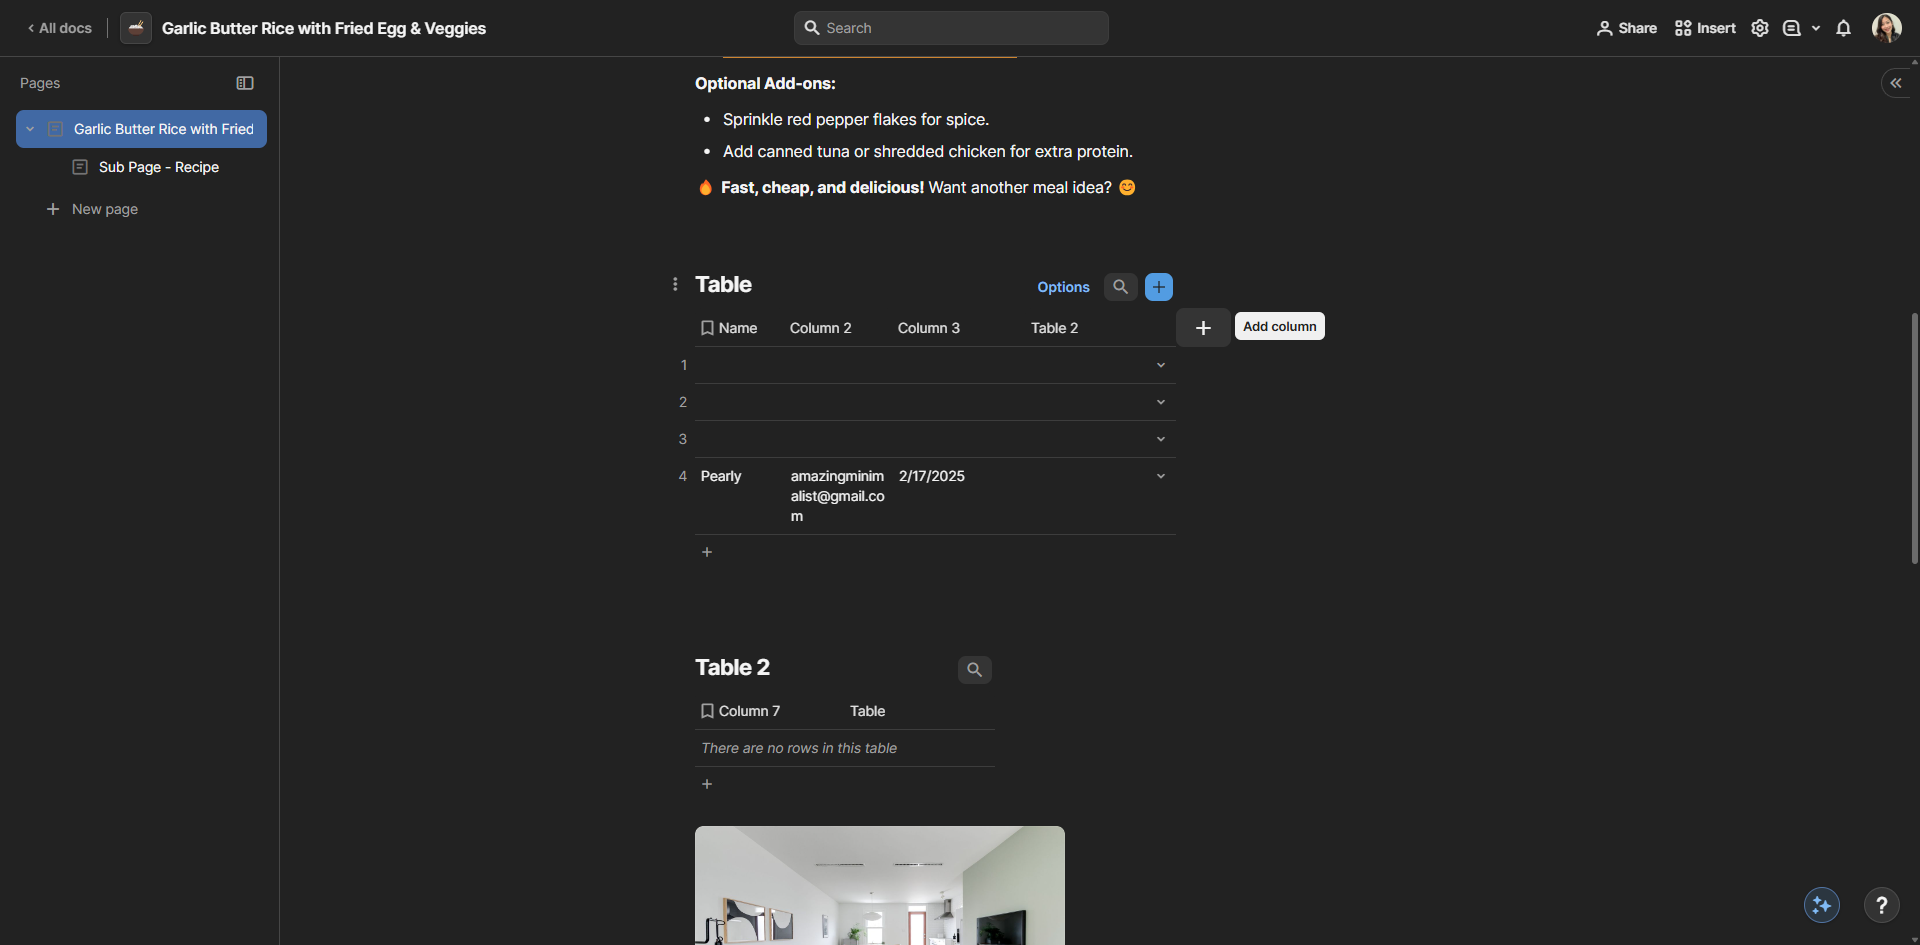The height and width of the screenshot is (945, 1920).
Task: Click the blue plus button next to Table's search icon
Action: [x=1158, y=287]
